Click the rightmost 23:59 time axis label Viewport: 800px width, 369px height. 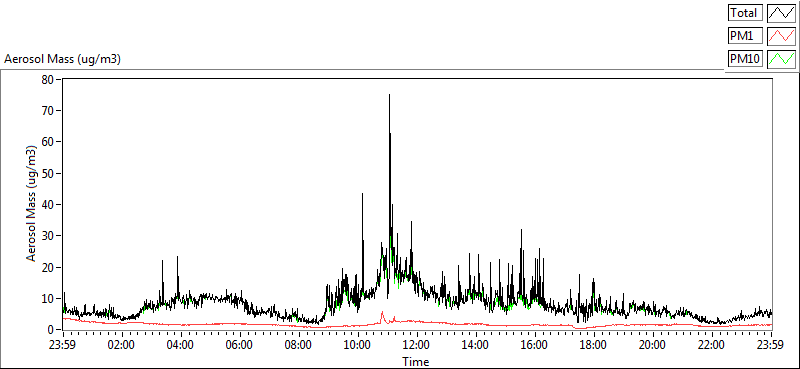click(x=771, y=345)
